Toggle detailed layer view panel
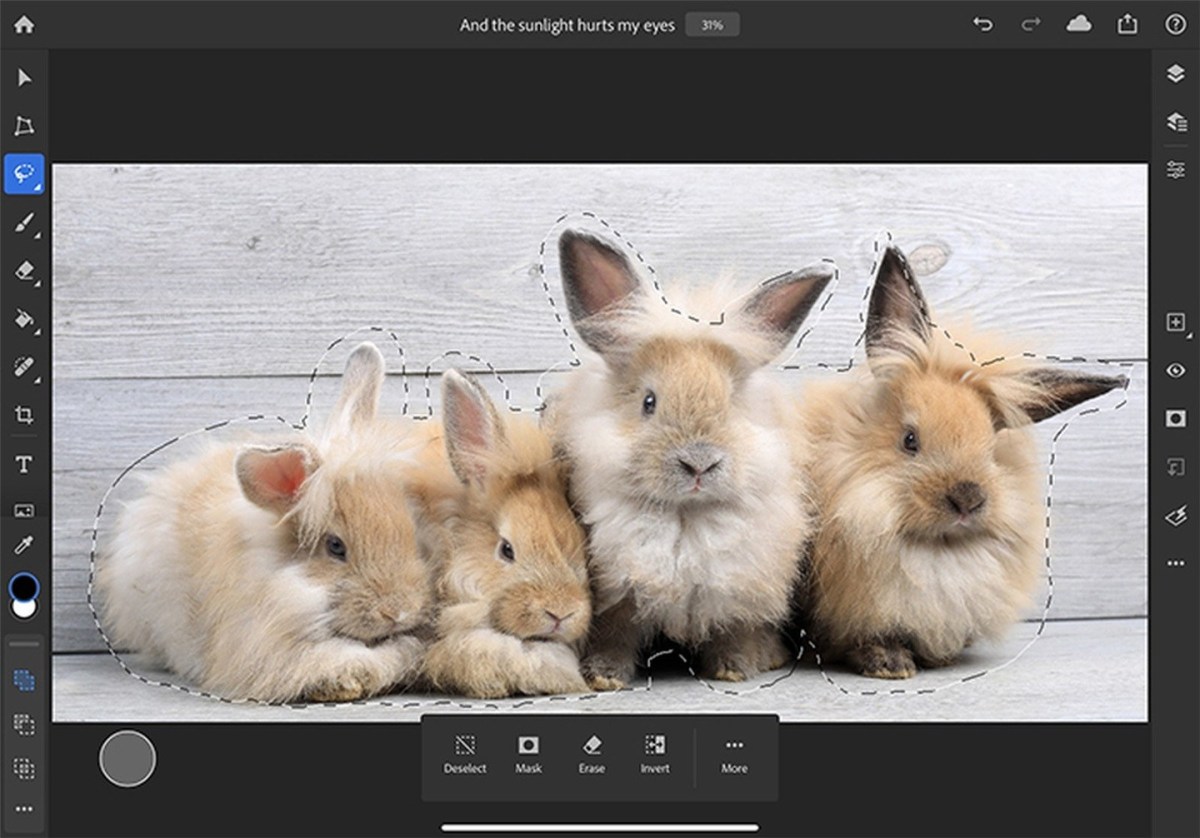Screen dimensions: 1200x838 point(1175,122)
